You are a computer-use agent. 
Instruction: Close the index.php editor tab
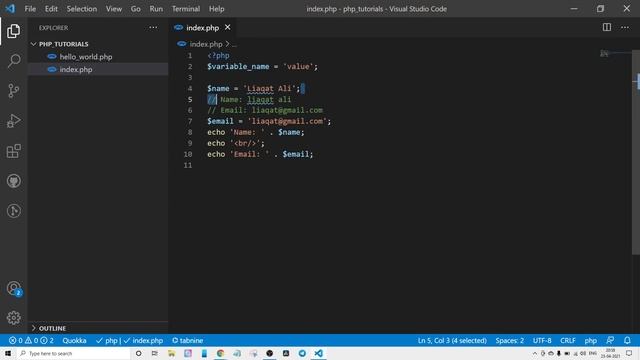227,27
